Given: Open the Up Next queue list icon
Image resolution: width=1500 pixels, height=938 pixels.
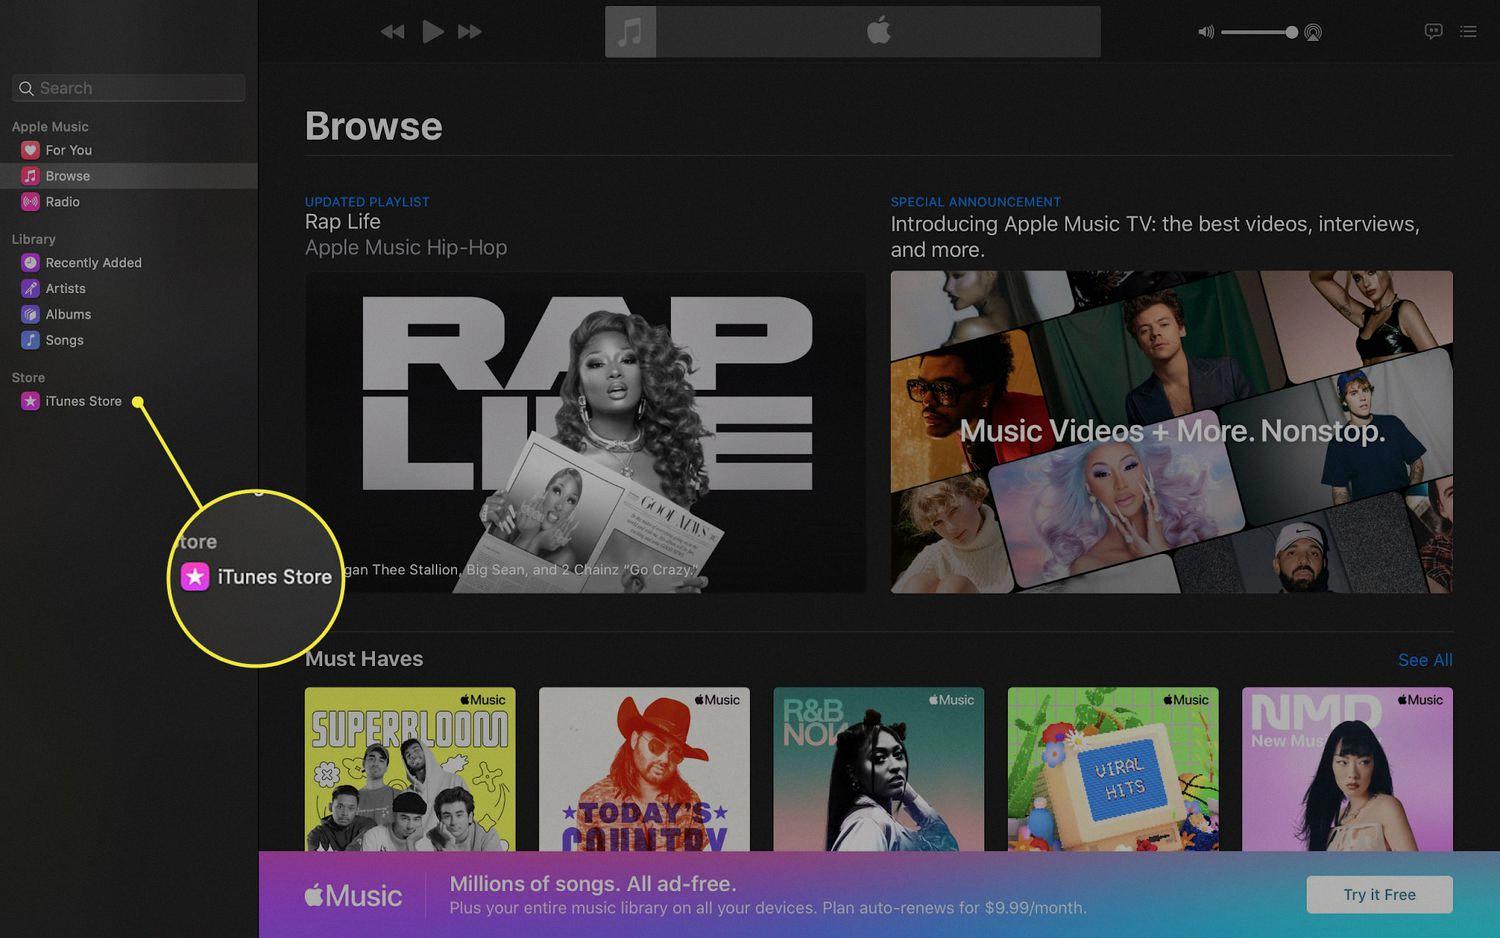Looking at the screenshot, I should click(x=1468, y=31).
